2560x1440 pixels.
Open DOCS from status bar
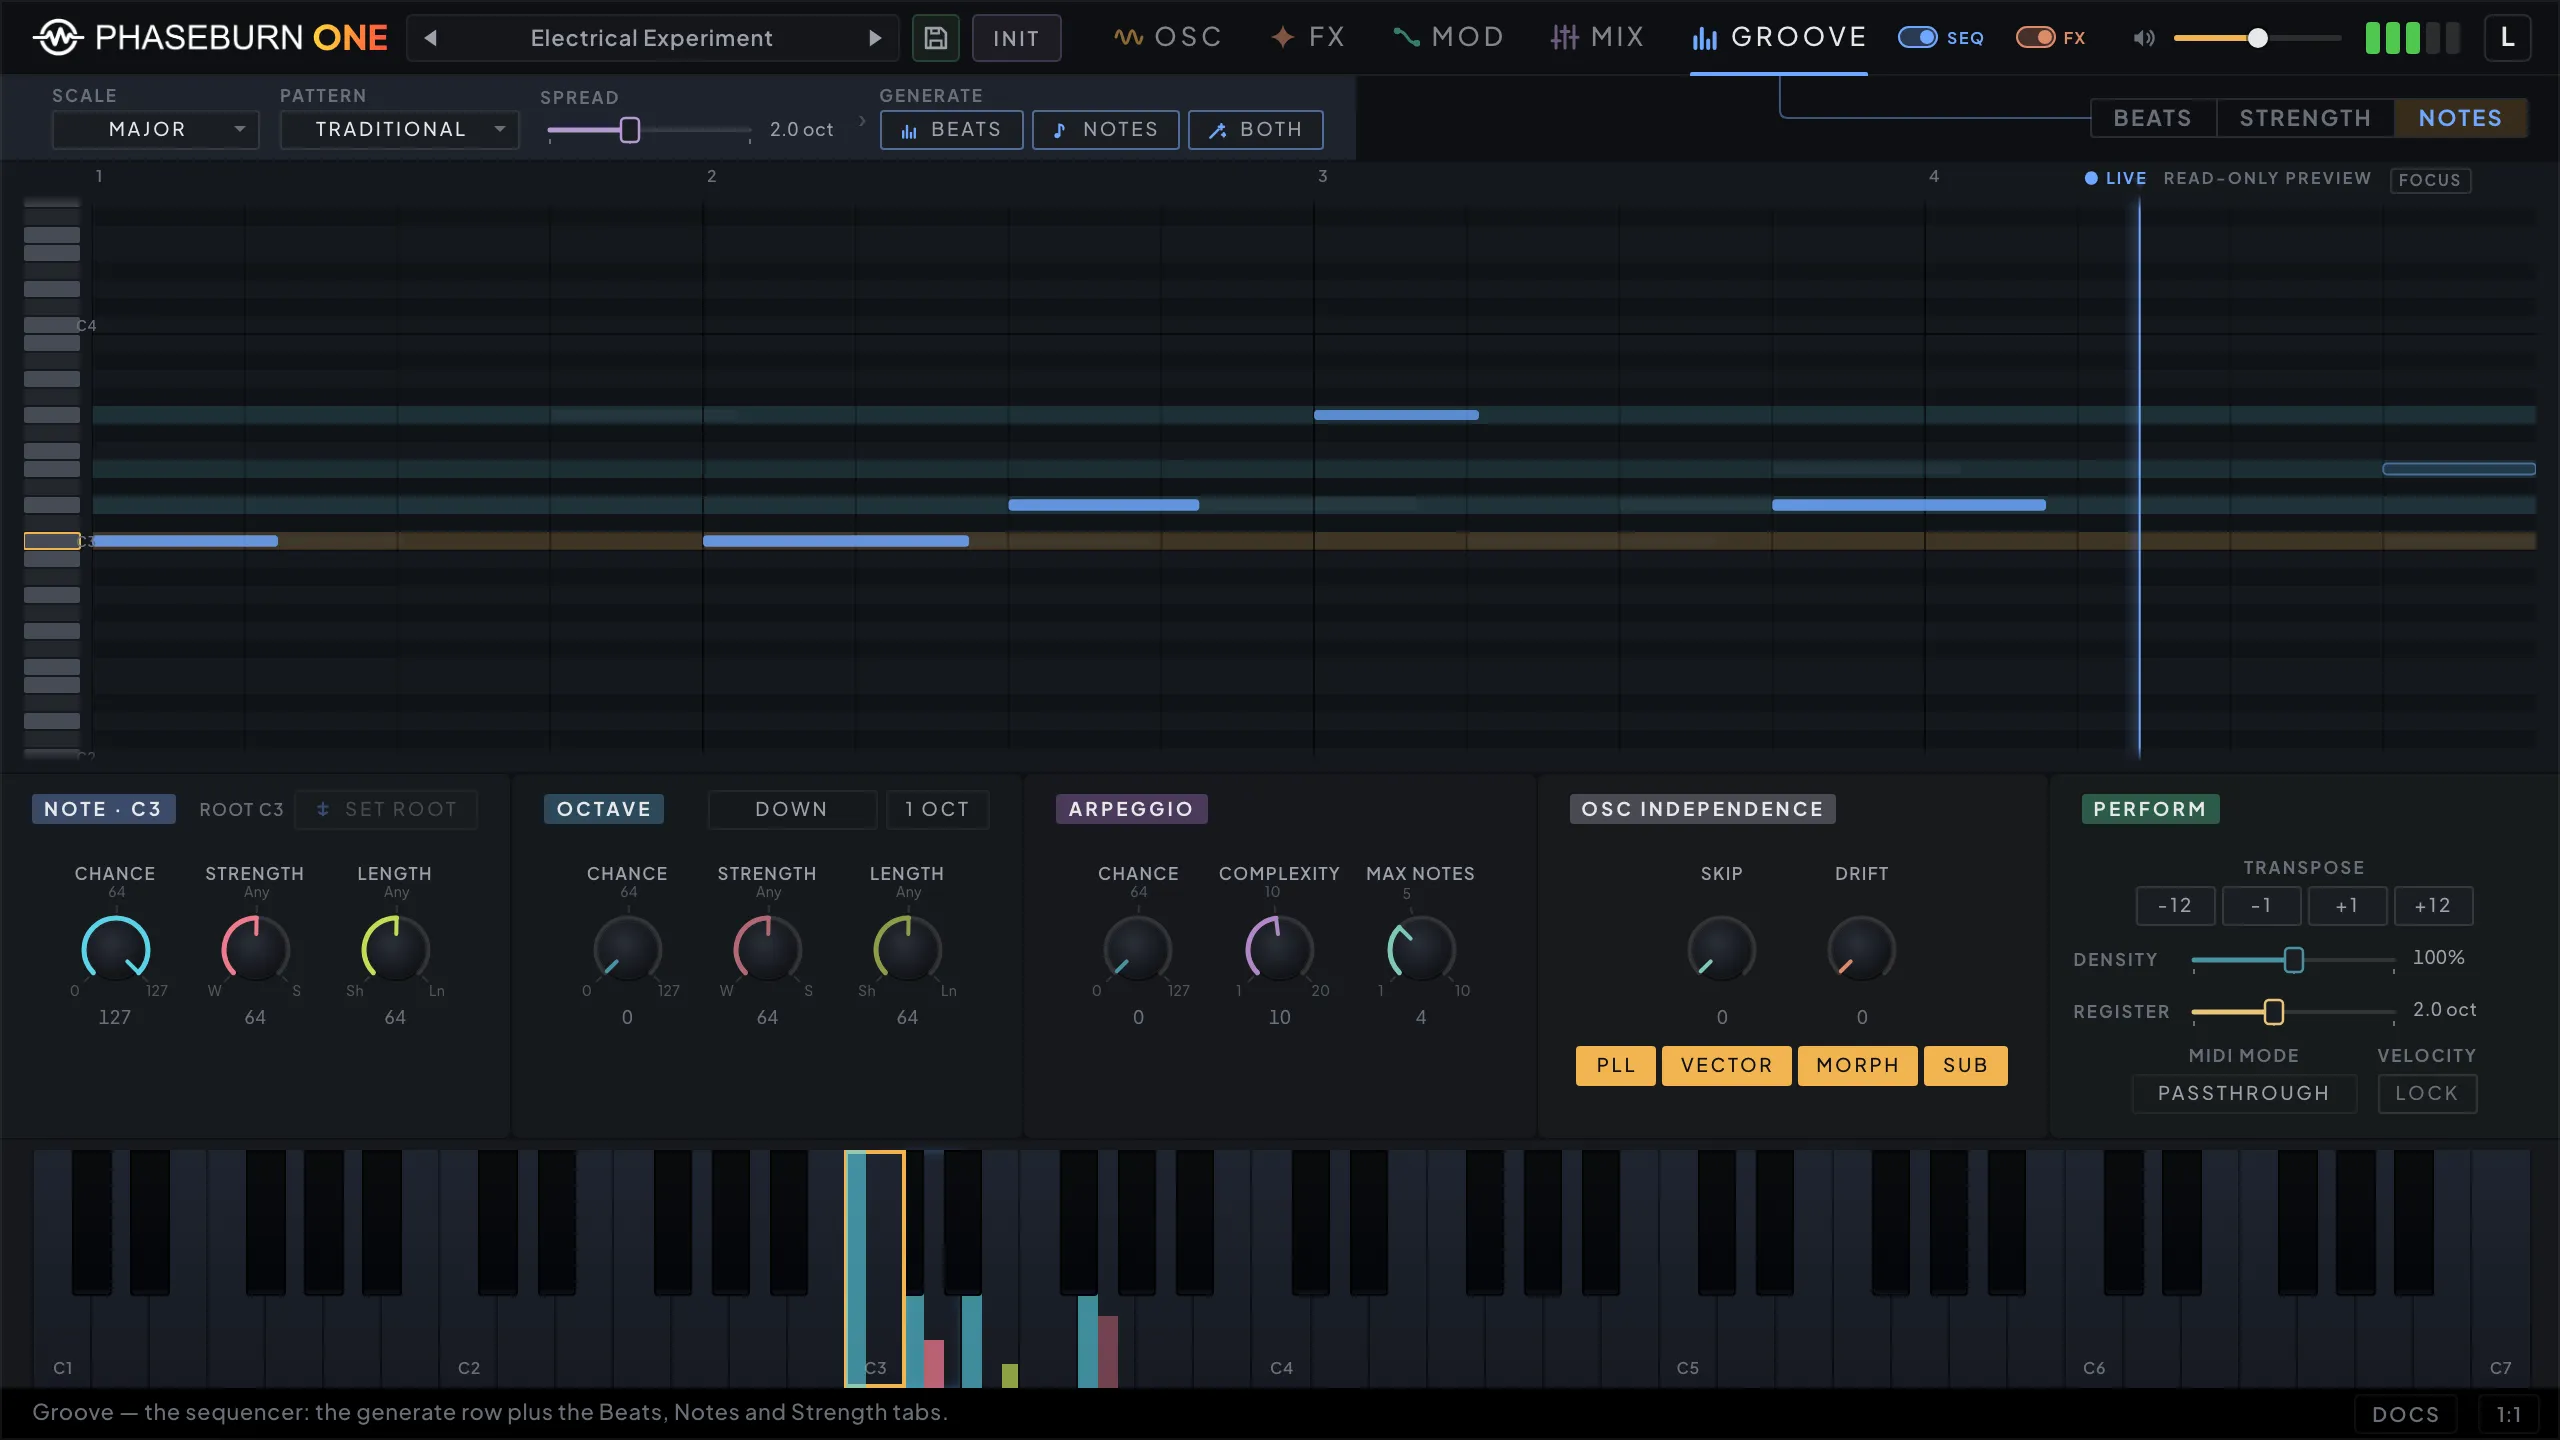[x=2405, y=1414]
